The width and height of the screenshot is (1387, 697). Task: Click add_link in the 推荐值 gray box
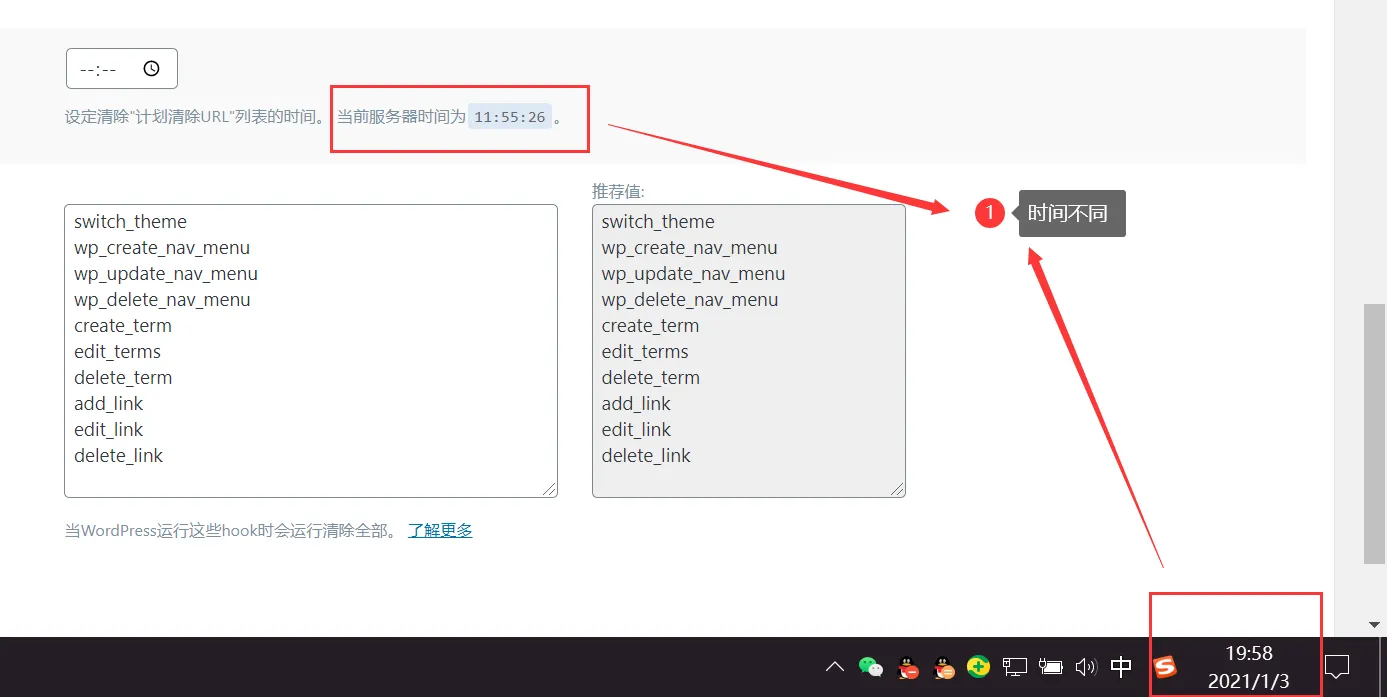pyautogui.click(x=636, y=404)
